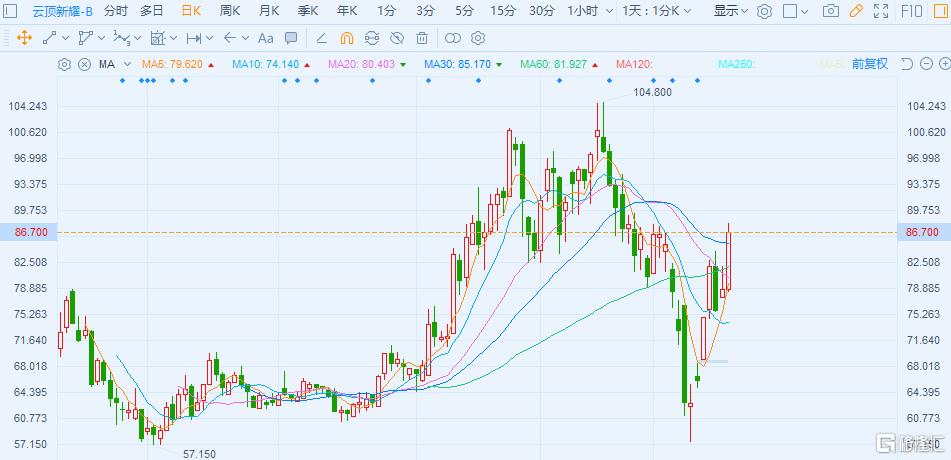951x460 pixels.
Task: Click the camera screenshot icon
Action: click(x=830, y=12)
